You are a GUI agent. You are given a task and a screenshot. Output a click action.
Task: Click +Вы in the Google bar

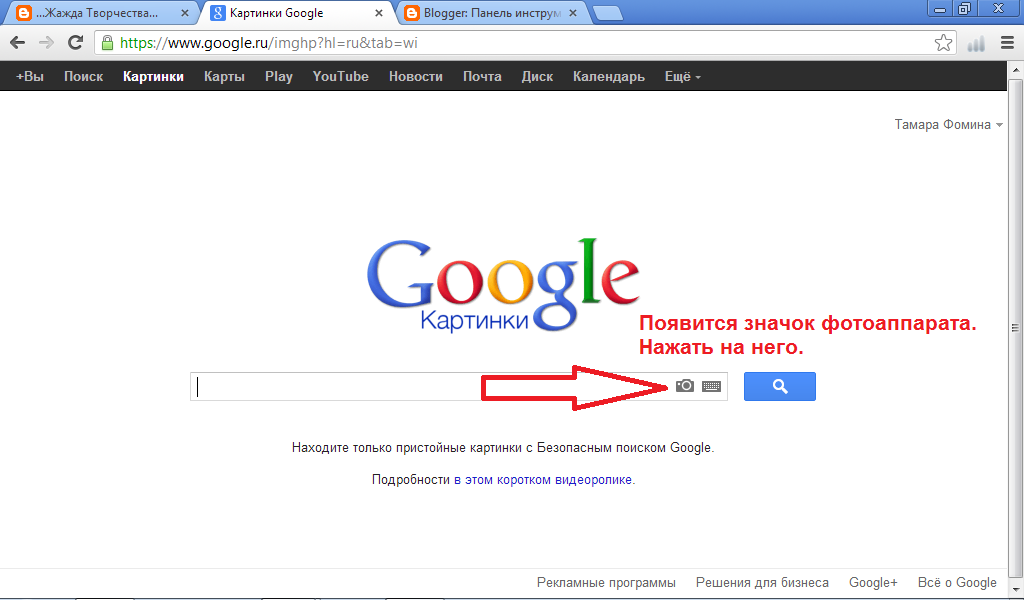pos(30,76)
